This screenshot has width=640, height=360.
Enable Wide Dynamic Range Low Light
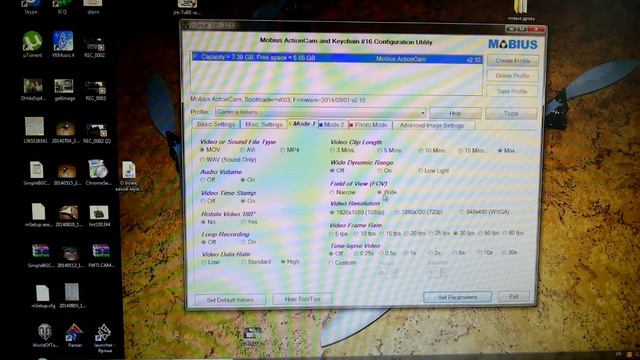(433, 171)
